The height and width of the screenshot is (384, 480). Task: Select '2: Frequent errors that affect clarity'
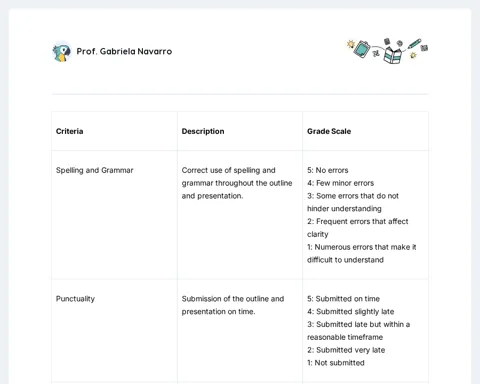pos(358,228)
